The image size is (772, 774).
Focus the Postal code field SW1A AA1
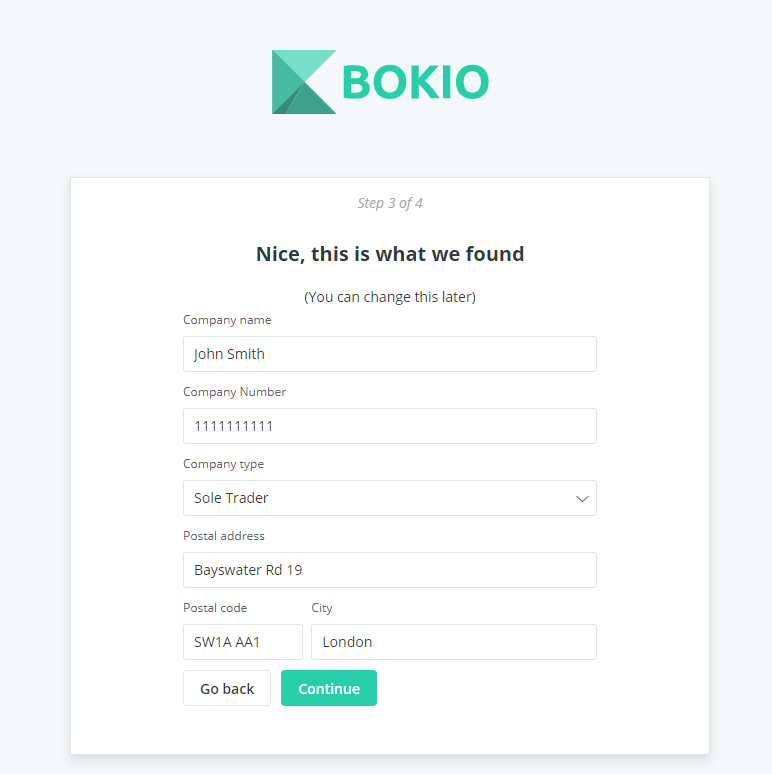pos(243,642)
